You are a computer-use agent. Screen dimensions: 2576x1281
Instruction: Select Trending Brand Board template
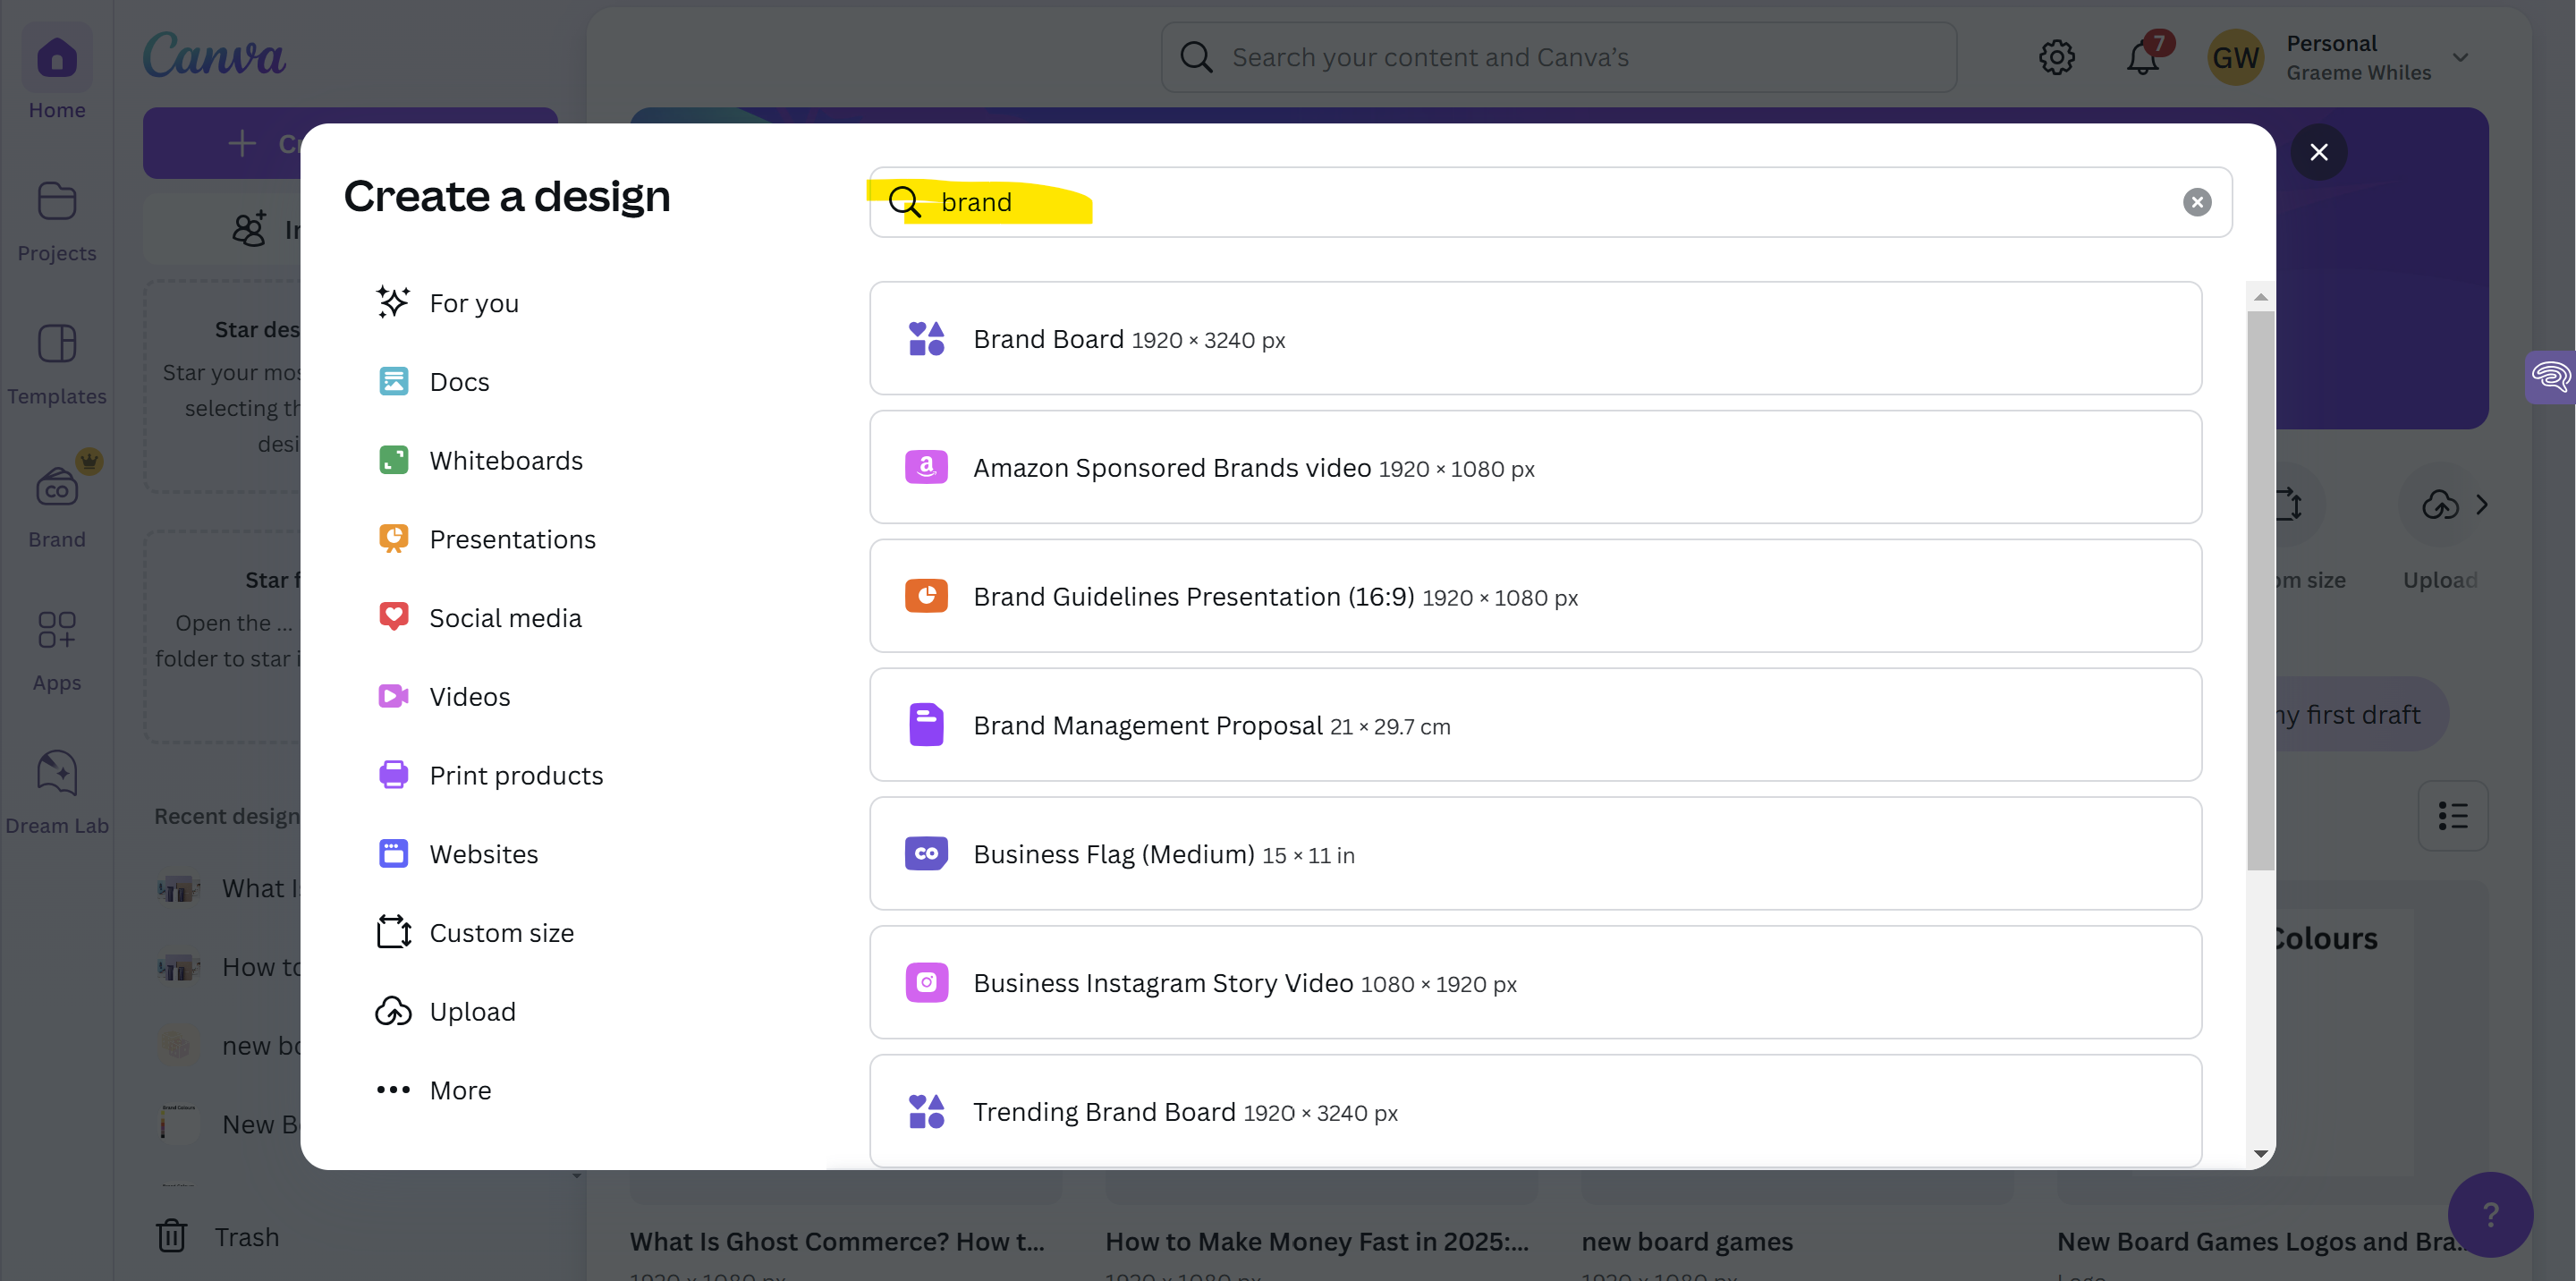1536,1108
